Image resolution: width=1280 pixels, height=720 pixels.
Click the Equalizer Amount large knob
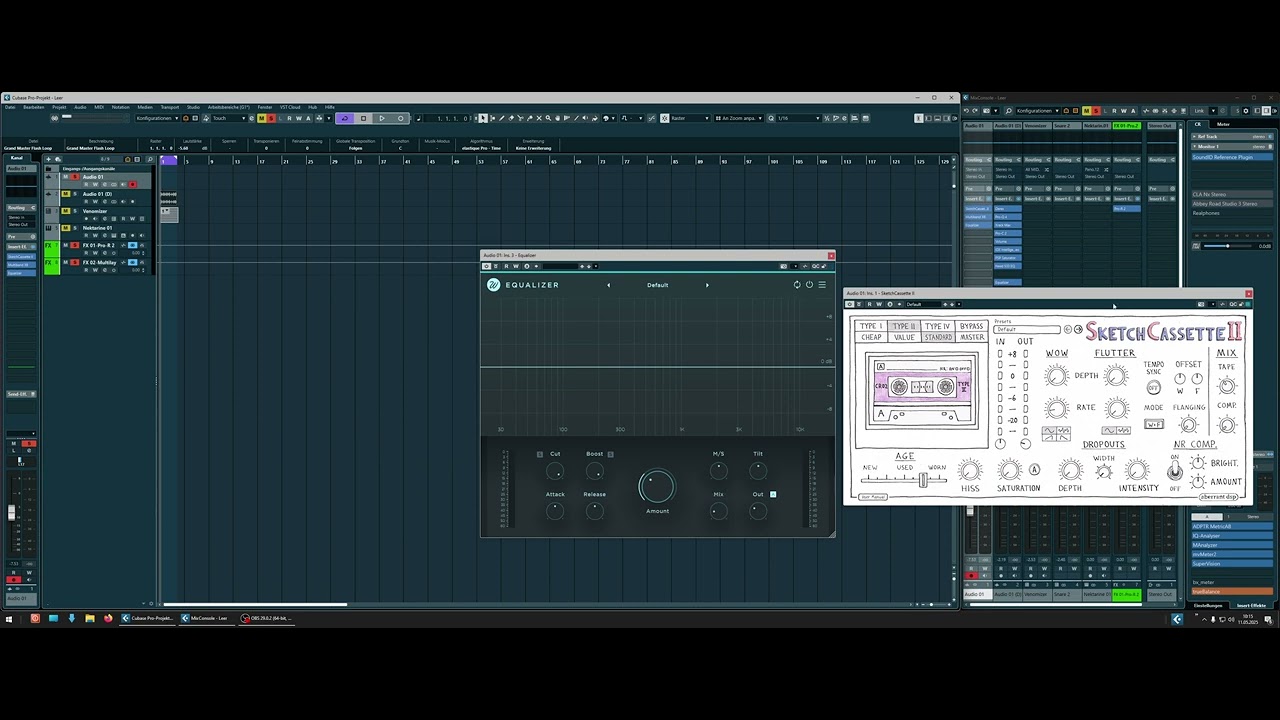click(657, 486)
